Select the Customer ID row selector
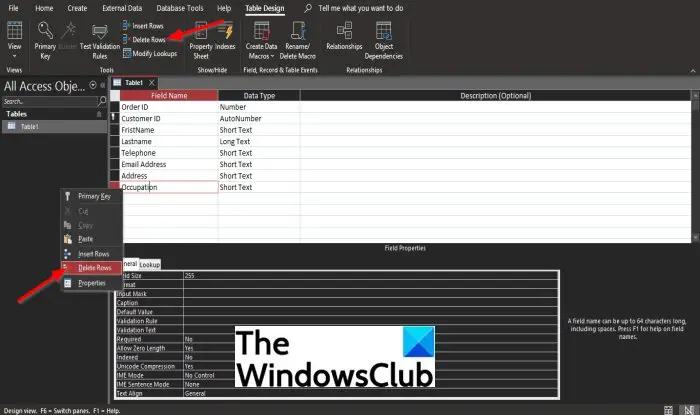This screenshot has height=415, width=700. (115, 119)
